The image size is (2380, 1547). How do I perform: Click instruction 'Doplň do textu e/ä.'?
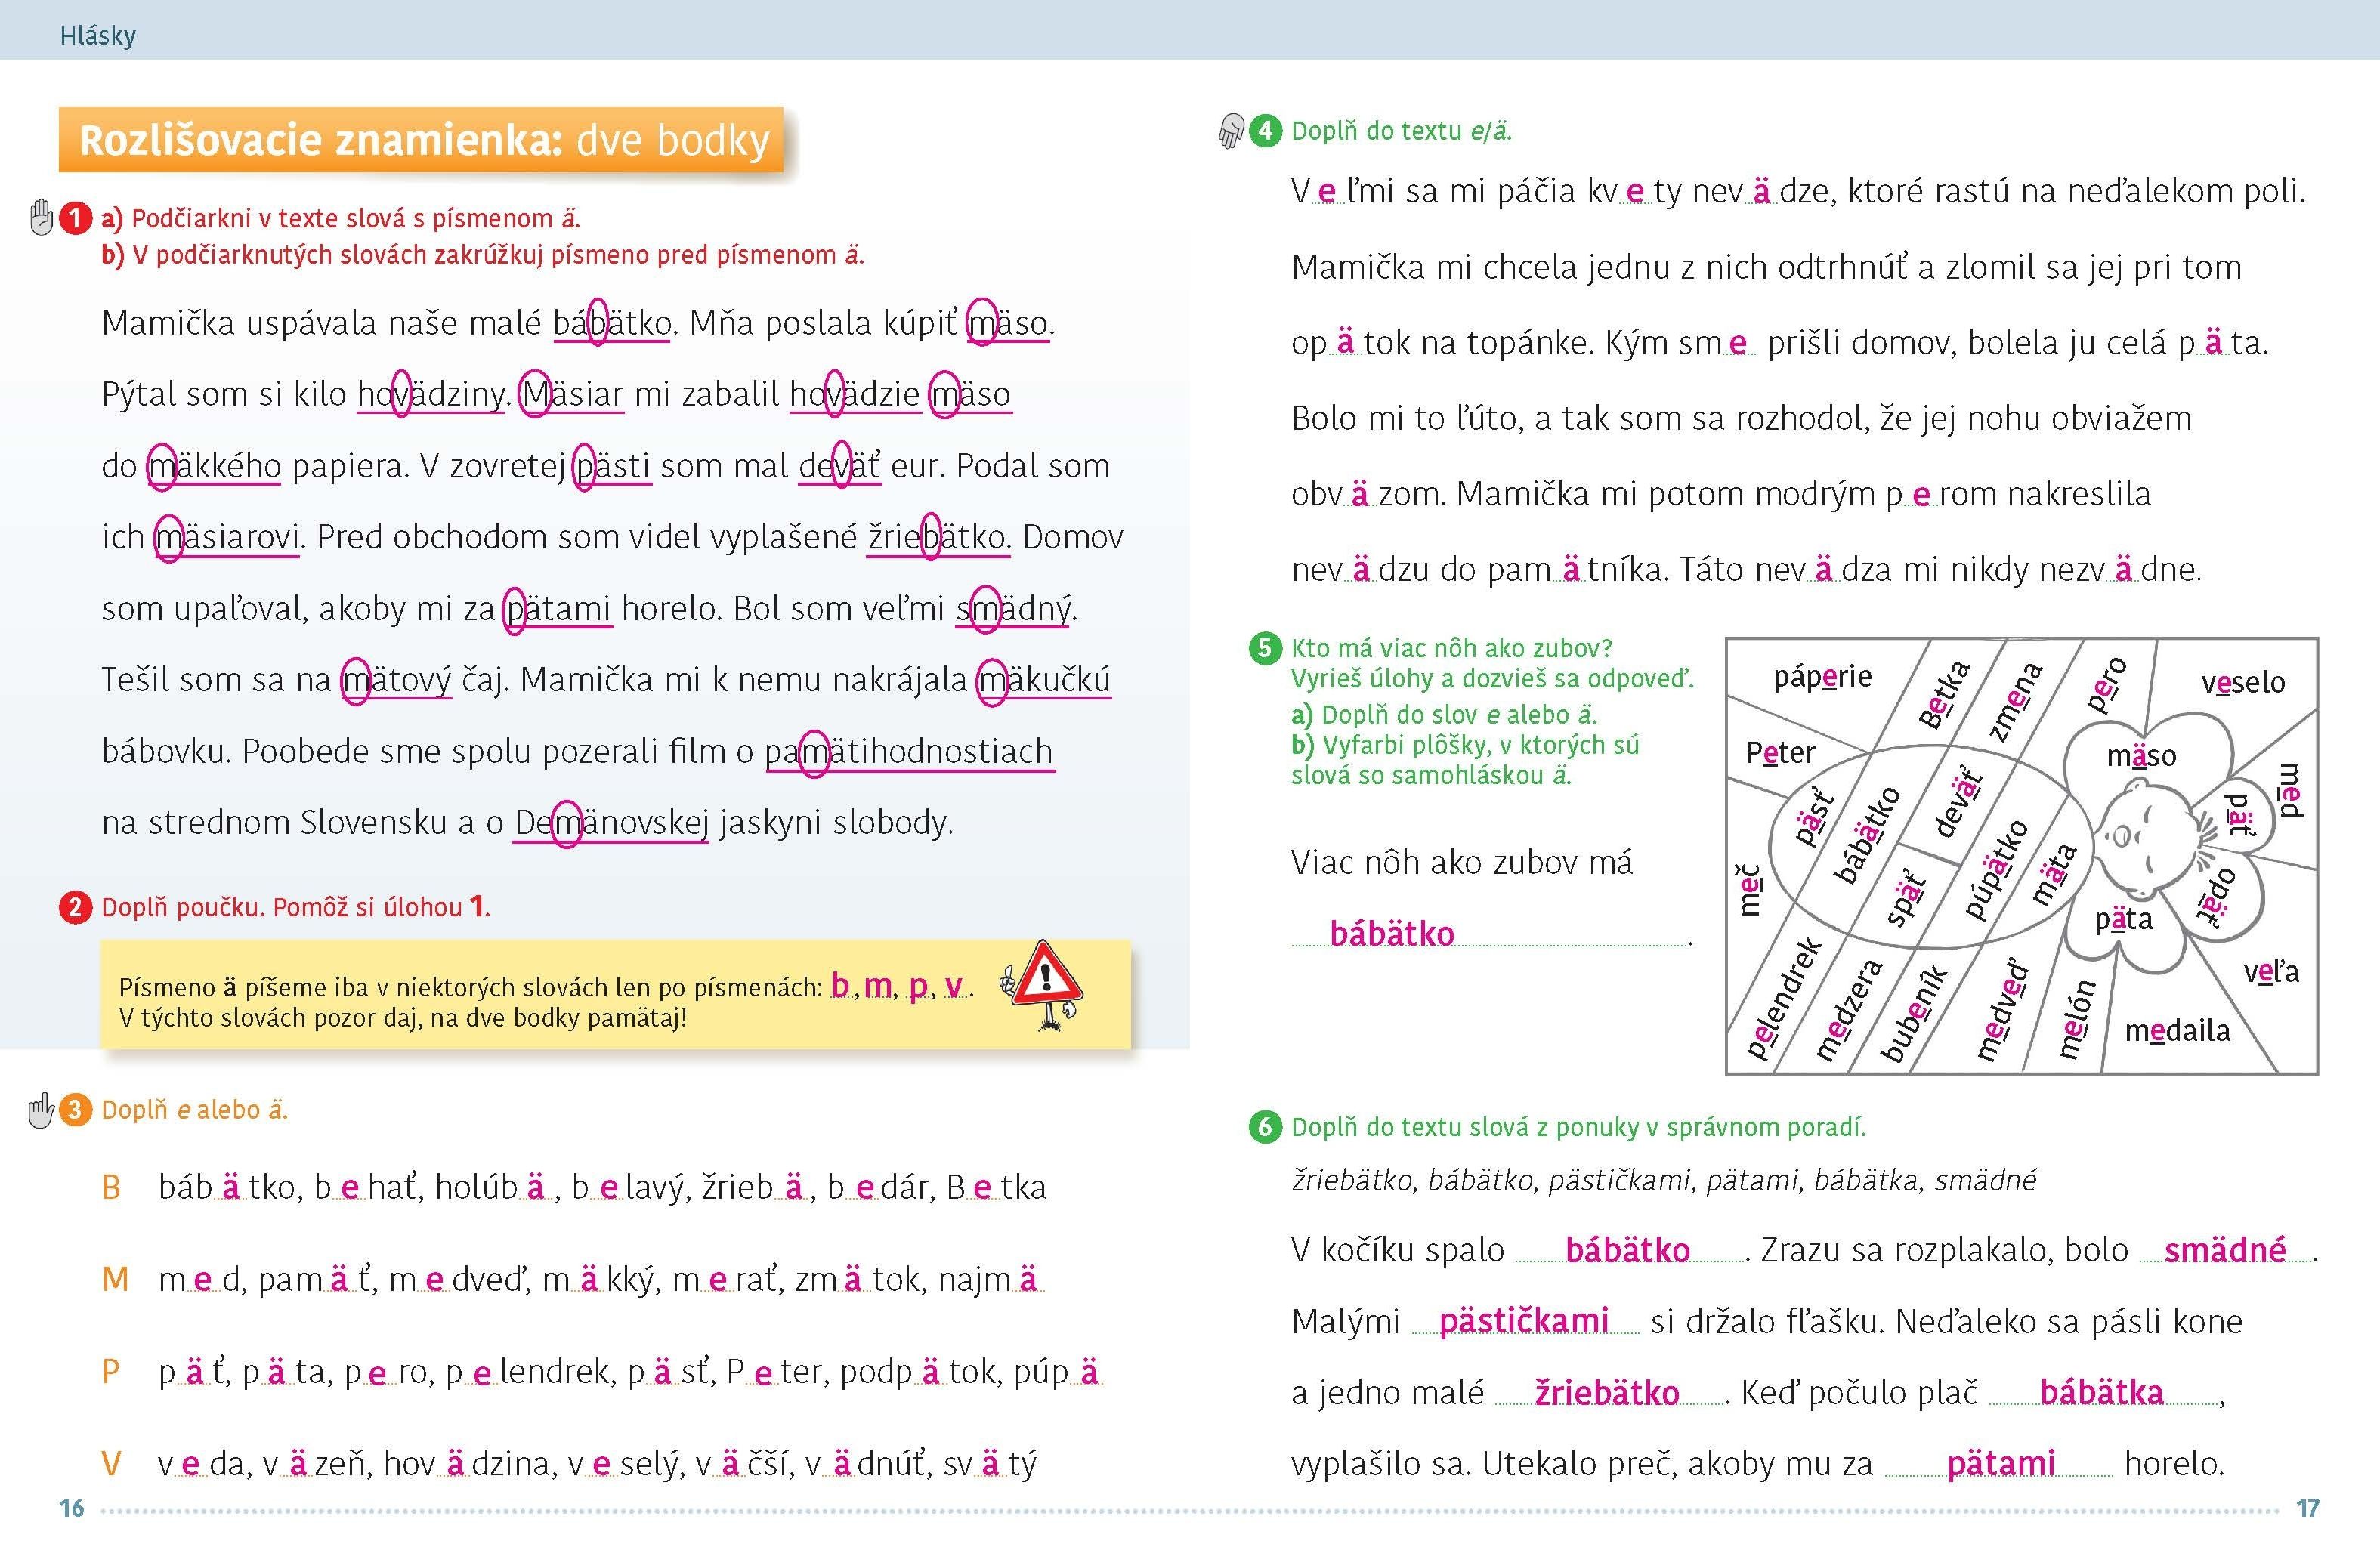pyautogui.click(x=1401, y=131)
